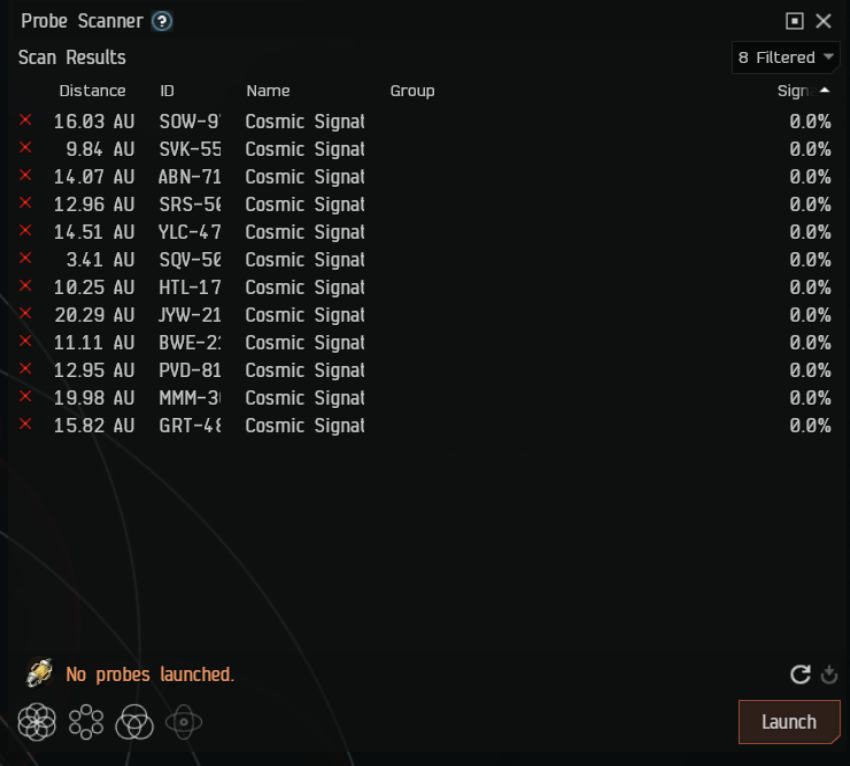Toggle the red X for GRT signature

click(x=26, y=425)
